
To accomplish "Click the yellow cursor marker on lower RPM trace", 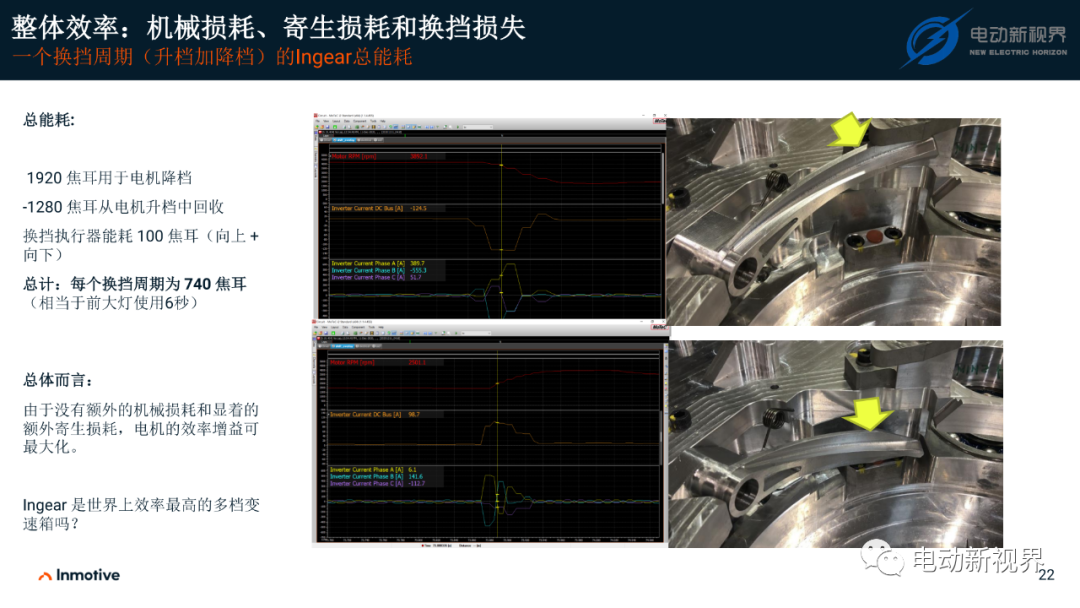I will [x=497, y=384].
